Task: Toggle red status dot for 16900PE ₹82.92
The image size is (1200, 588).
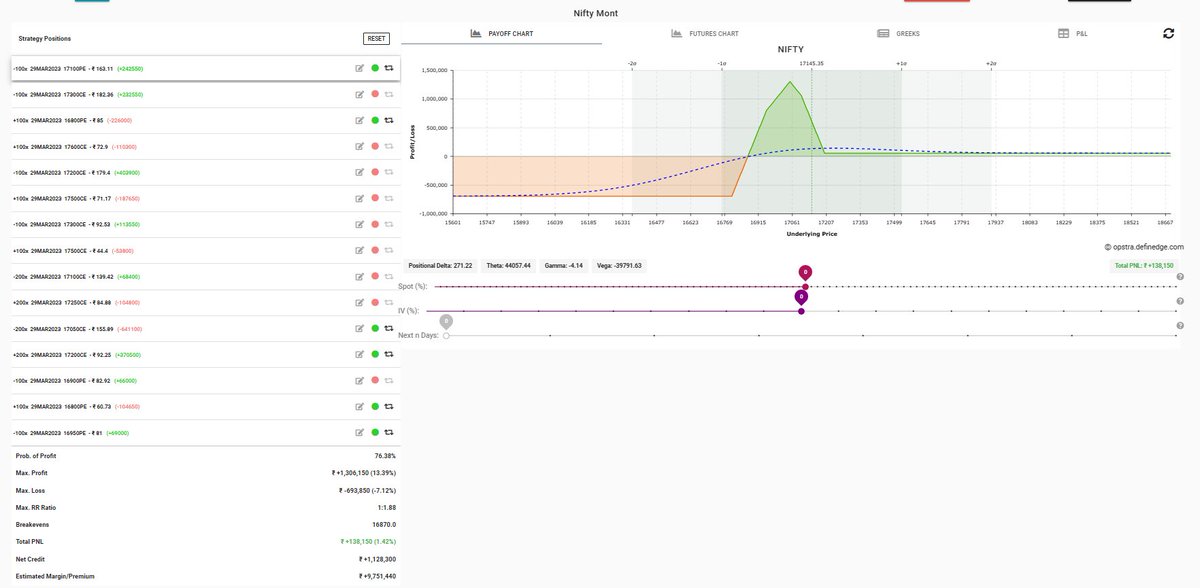Action: point(374,380)
